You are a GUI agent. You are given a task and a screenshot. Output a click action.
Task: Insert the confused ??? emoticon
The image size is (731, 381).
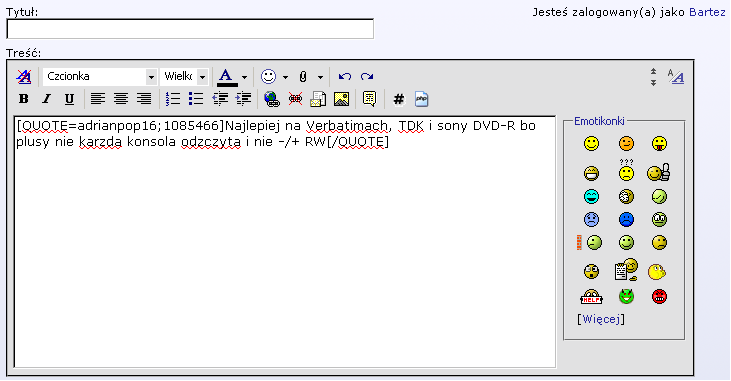(626, 170)
